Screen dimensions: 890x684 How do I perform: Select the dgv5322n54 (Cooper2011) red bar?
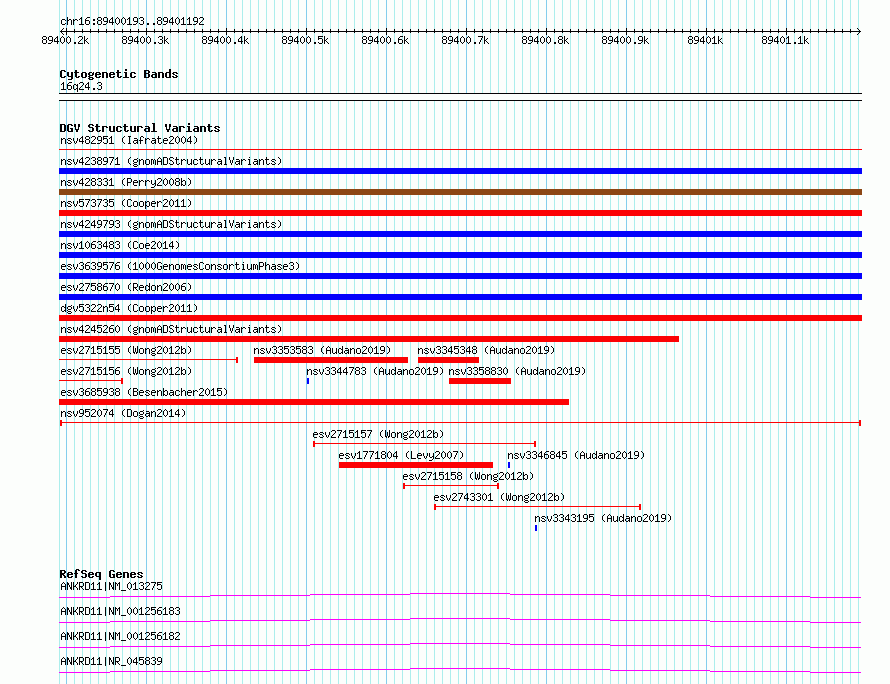coord(460,318)
